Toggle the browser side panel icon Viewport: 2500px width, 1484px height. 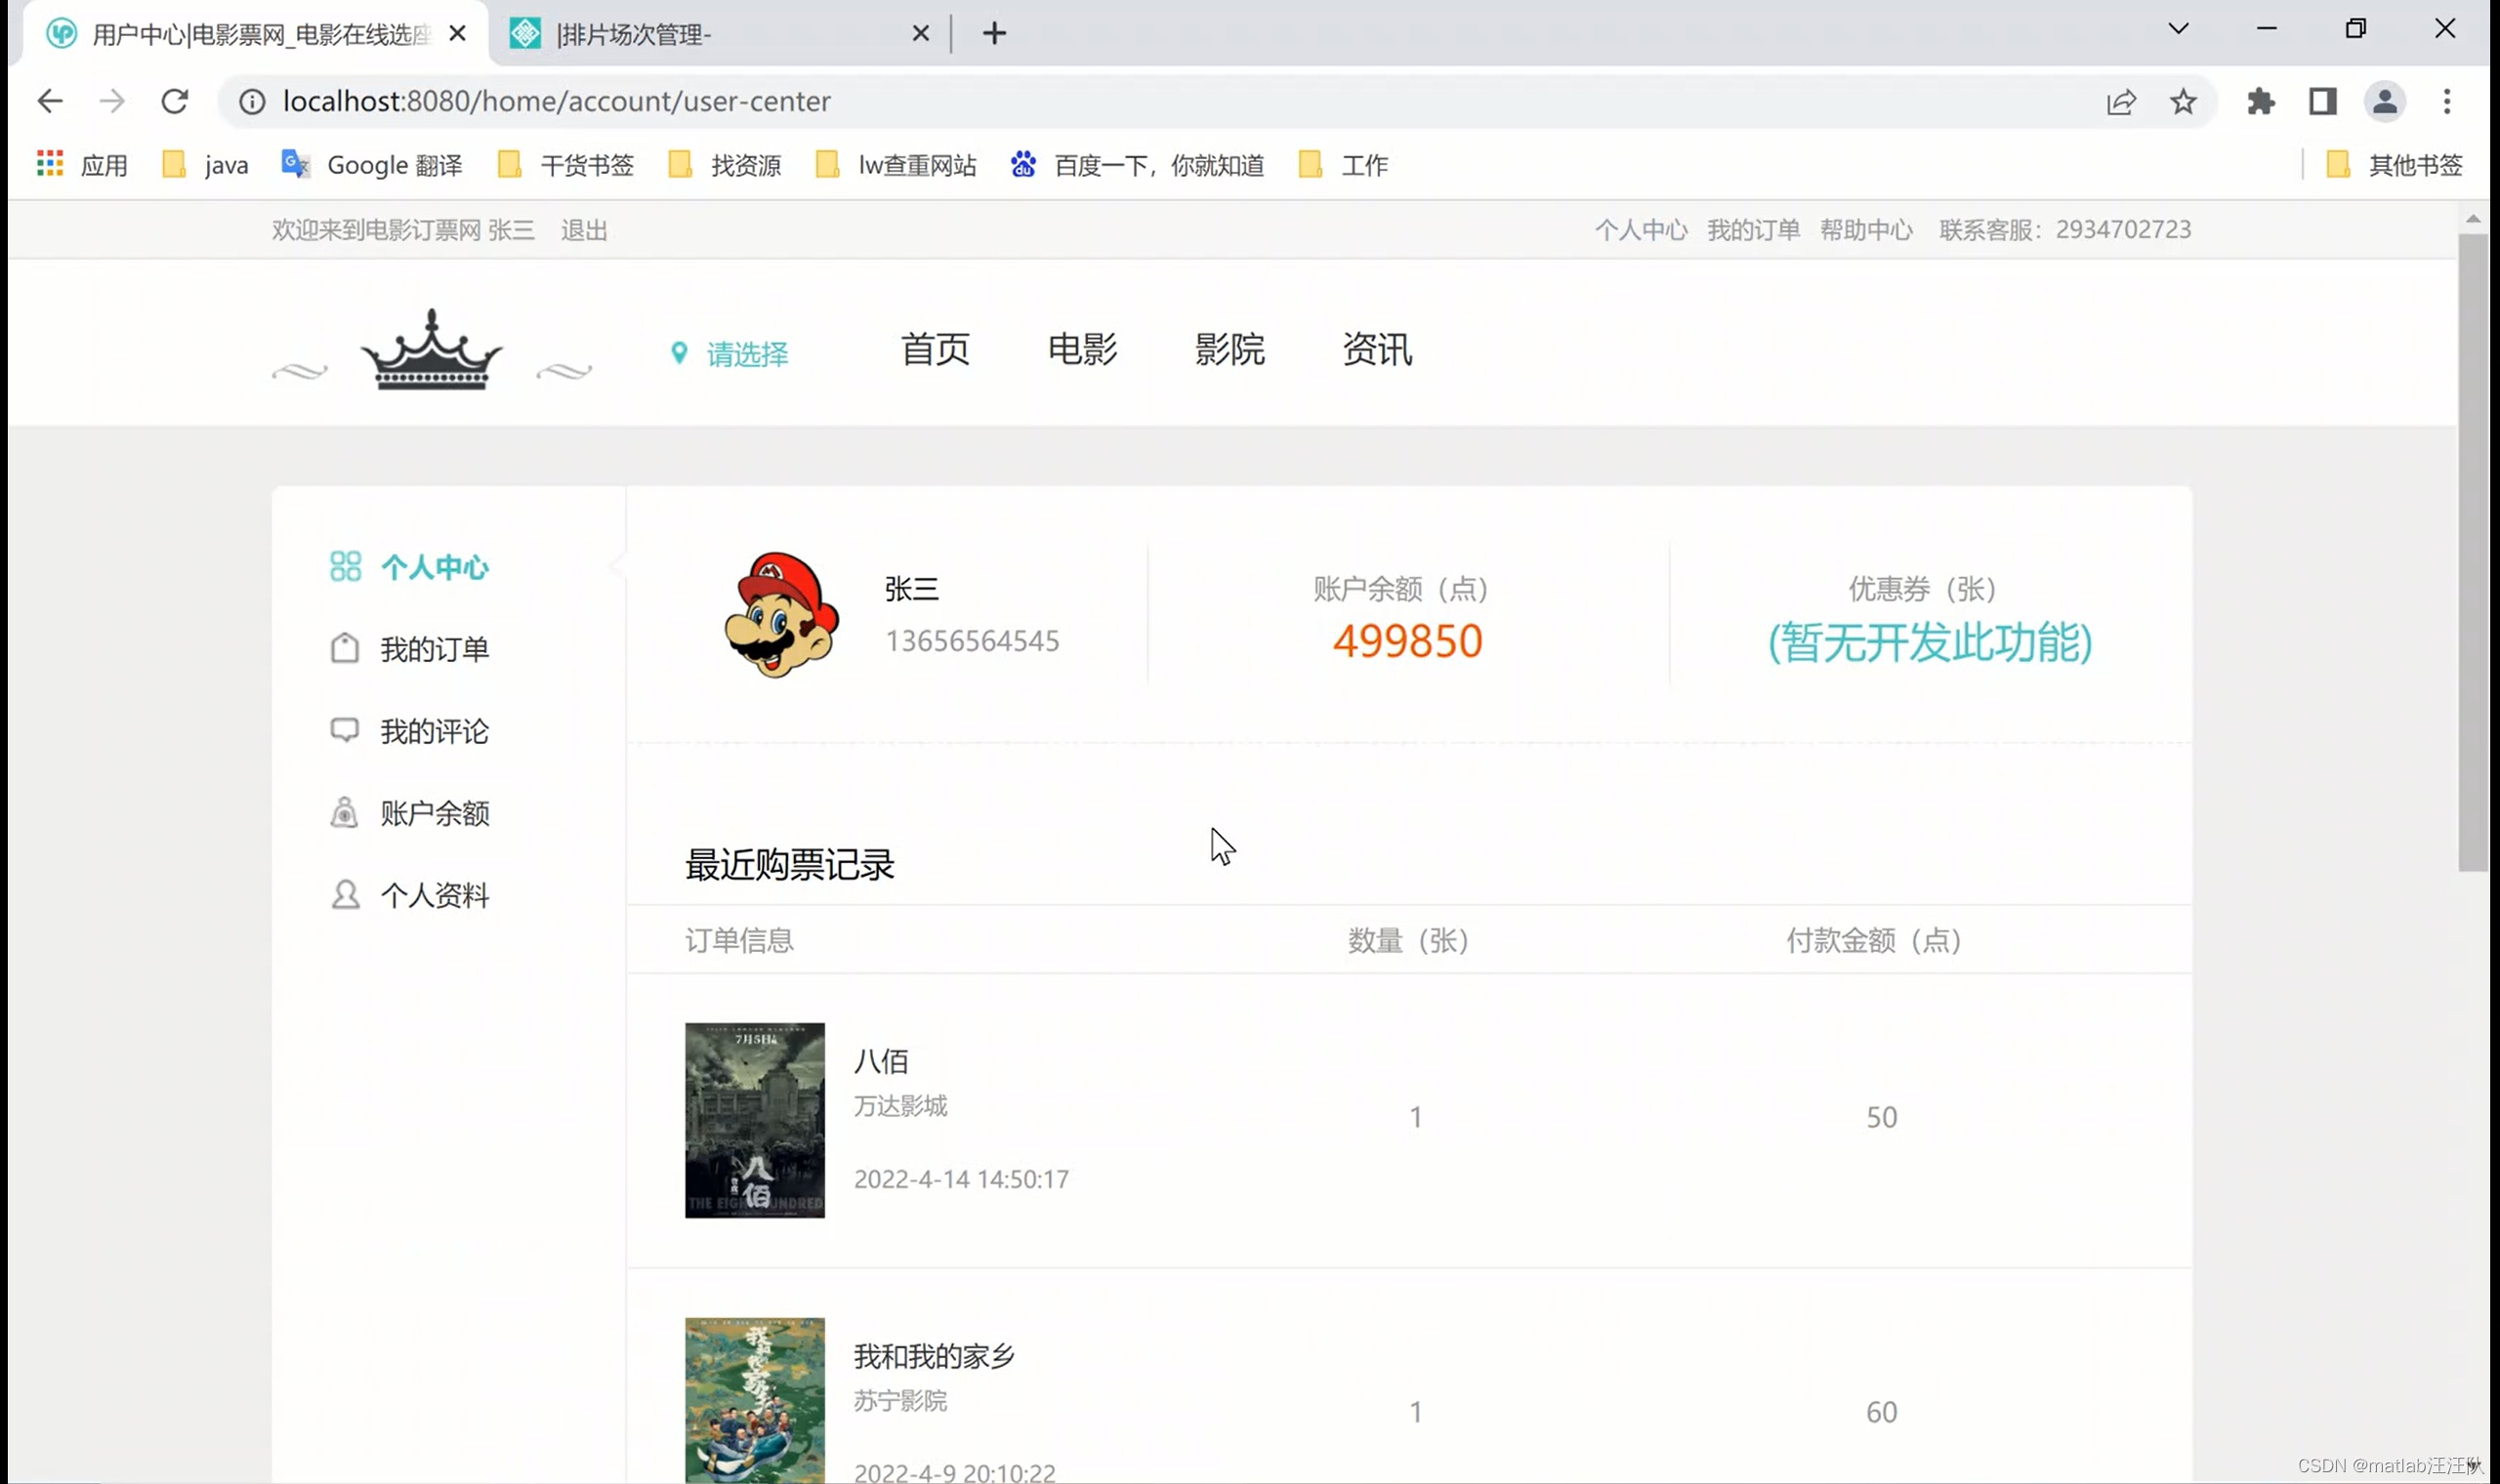coord(2322,101)
